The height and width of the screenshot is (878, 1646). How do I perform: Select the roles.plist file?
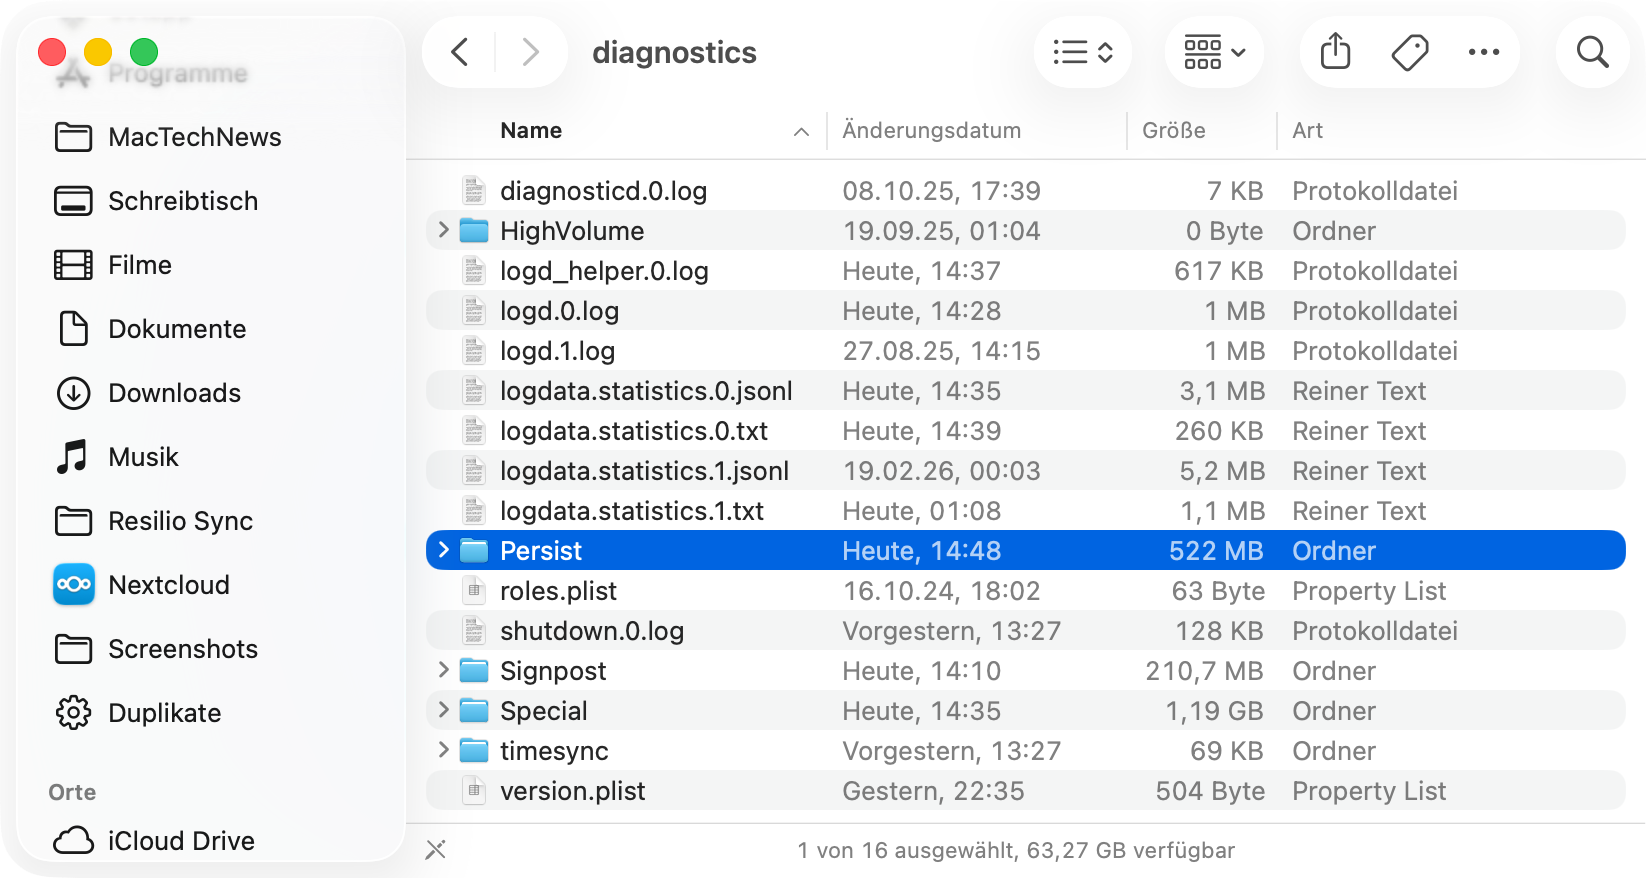coord(558,591)
